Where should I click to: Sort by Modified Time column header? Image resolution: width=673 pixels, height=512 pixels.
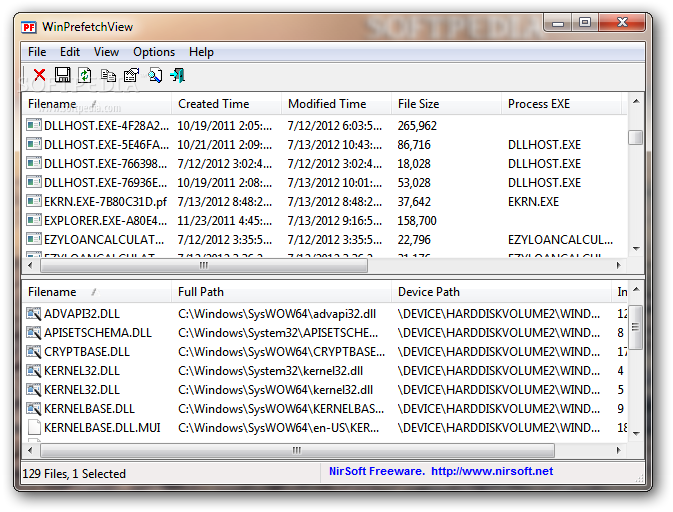tap(336, 104)
